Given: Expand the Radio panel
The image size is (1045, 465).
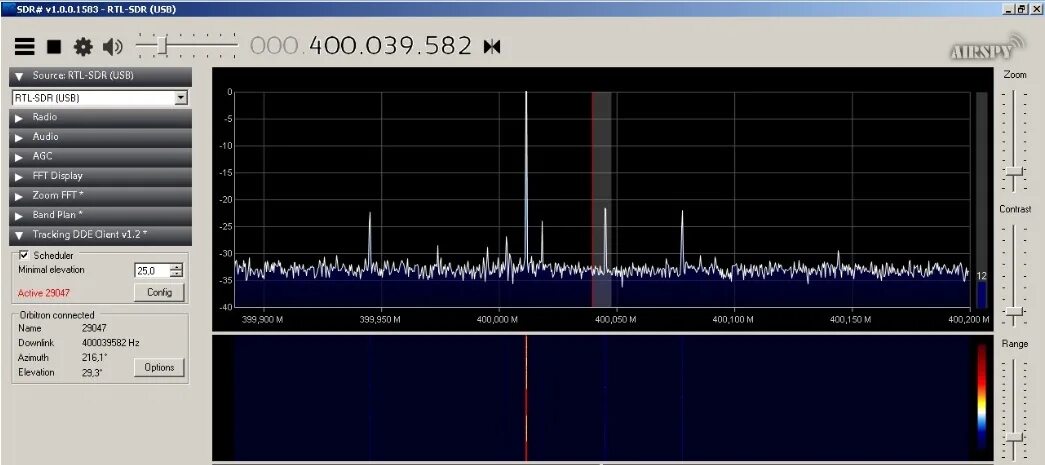Looking at the screenshot, I should [101, 117].
